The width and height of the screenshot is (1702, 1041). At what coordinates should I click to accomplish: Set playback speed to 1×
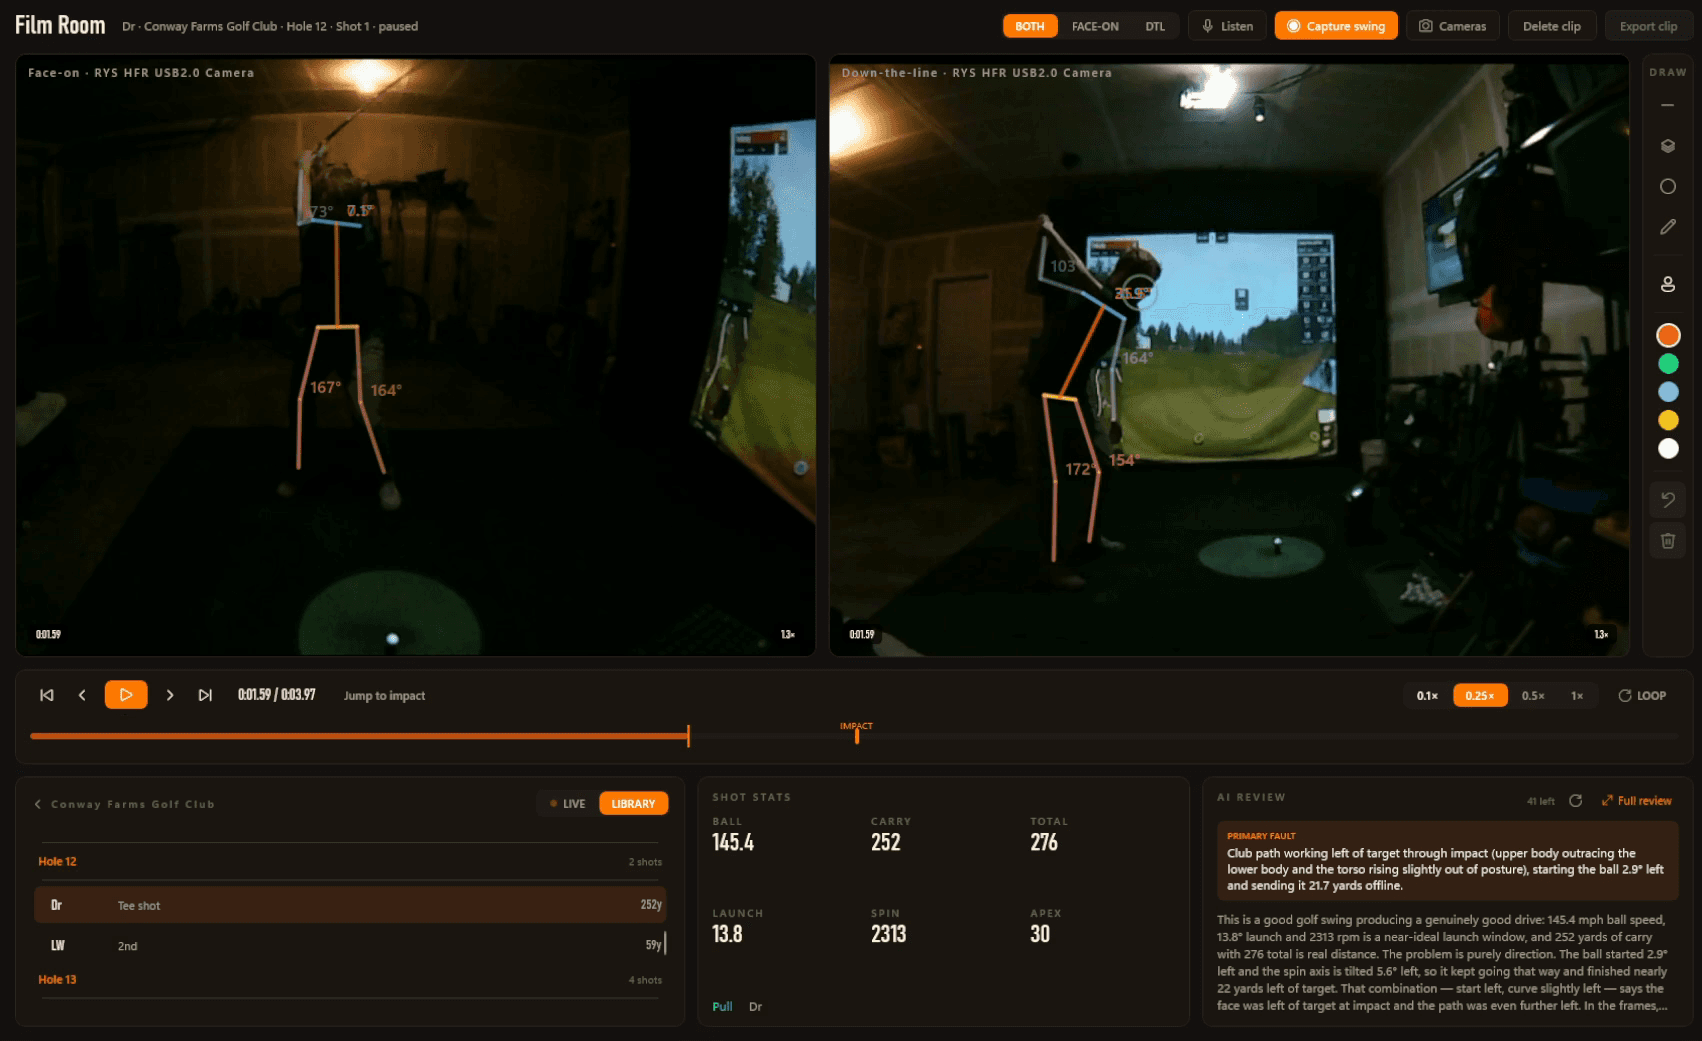[x=1577, y=696]
